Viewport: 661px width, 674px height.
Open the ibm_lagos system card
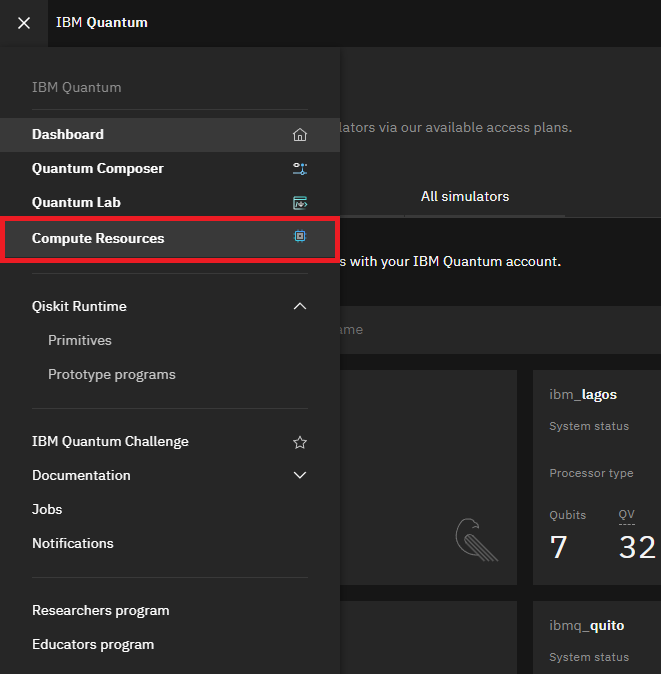tap(597, 470)
